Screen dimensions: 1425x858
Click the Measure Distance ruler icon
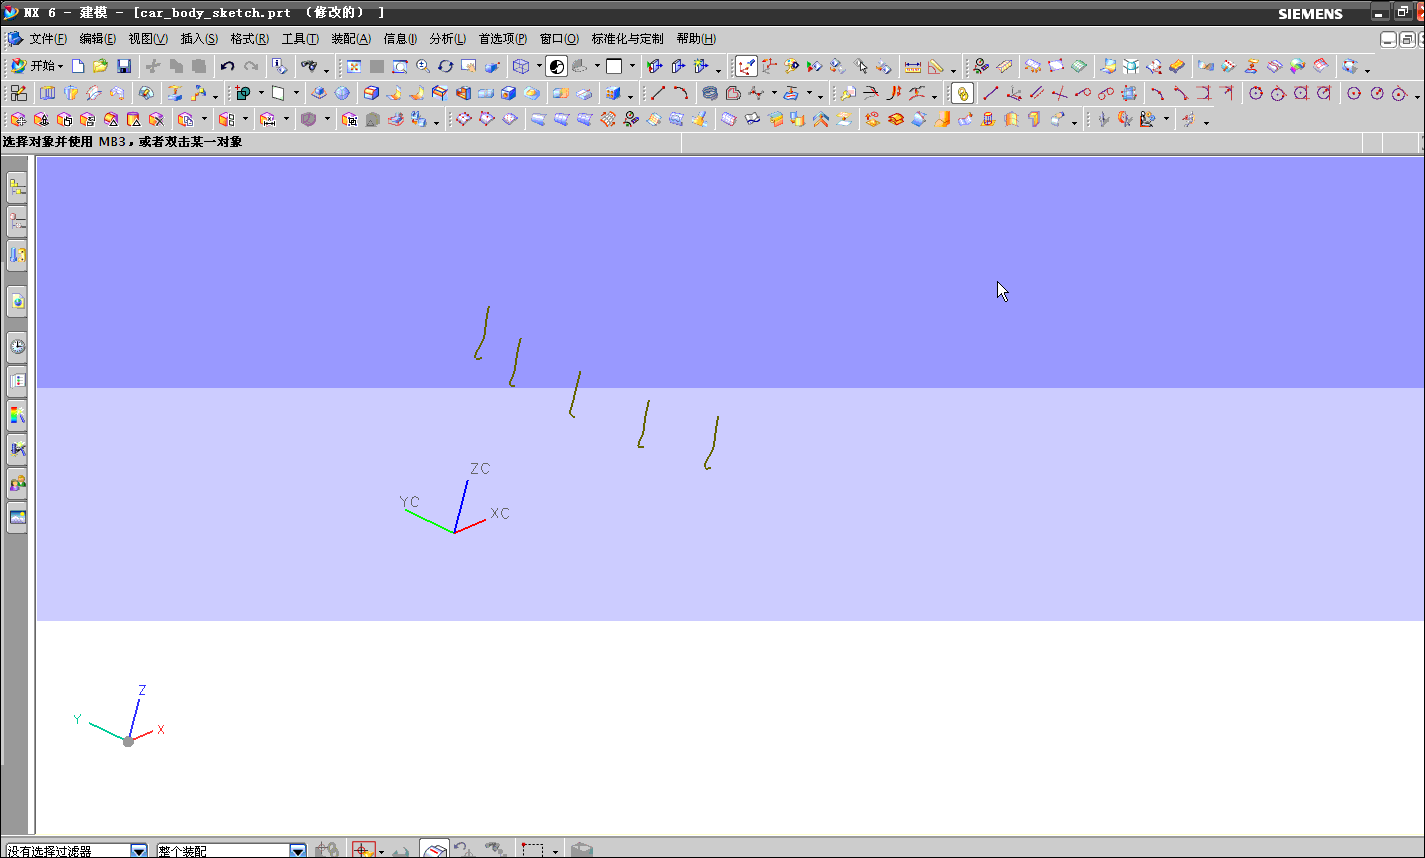(913, 66)
